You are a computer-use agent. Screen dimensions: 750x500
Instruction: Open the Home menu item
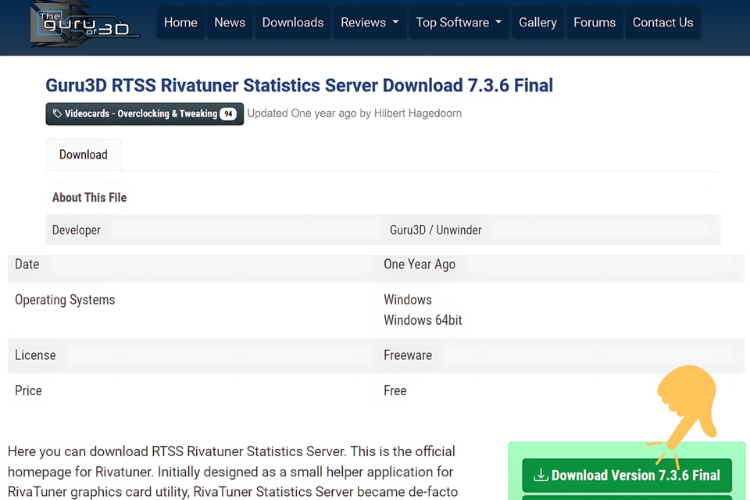click(180, 22)
